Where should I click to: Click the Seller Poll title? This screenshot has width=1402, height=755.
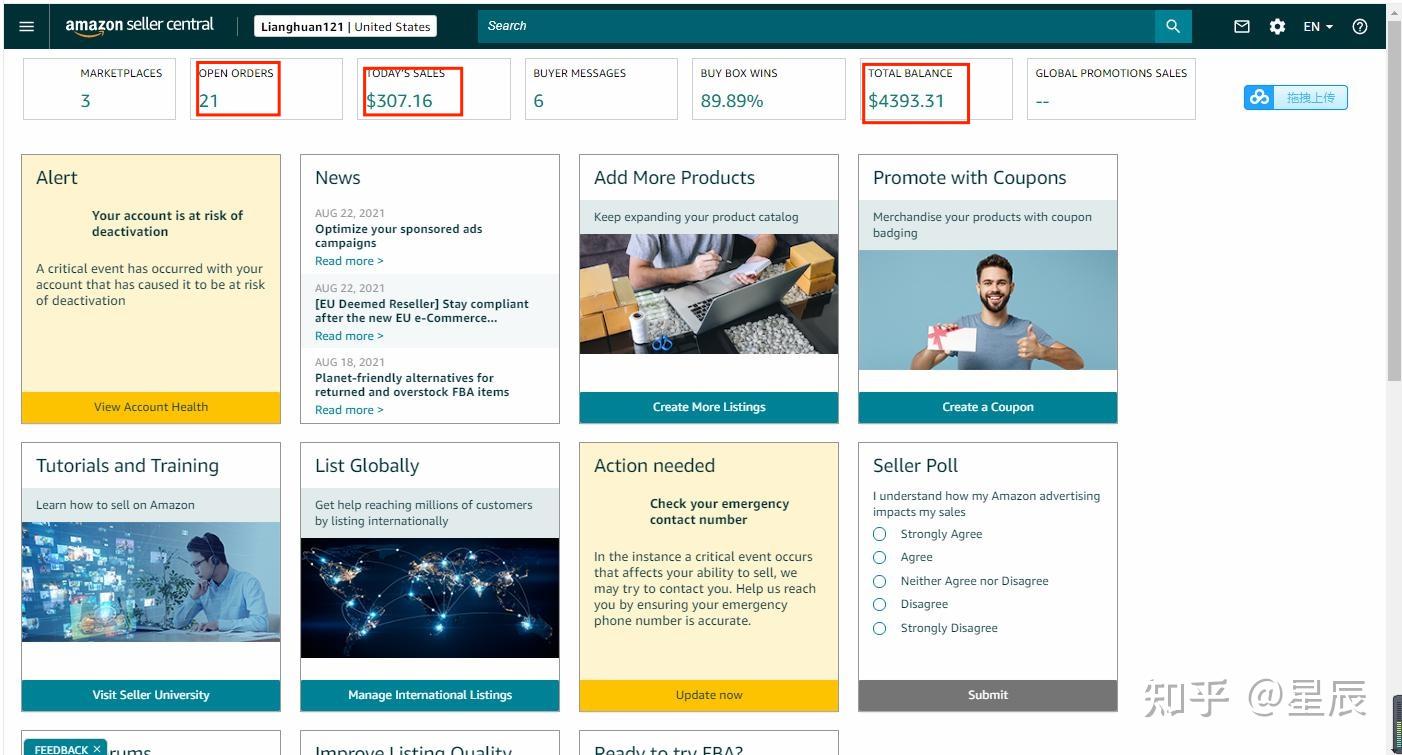pyautogui.click(x=915, y=466)
